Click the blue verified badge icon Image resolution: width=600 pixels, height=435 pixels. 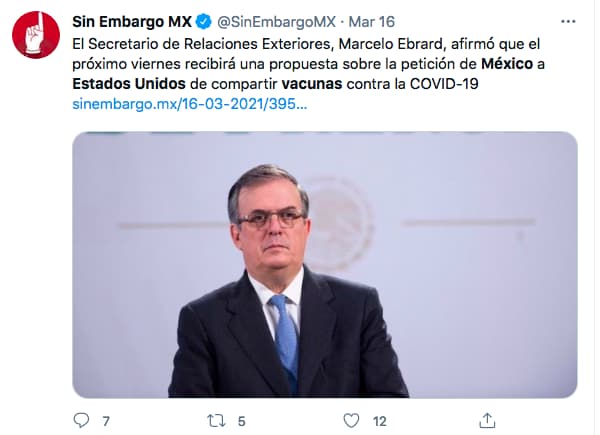click(x=204, y=22)
